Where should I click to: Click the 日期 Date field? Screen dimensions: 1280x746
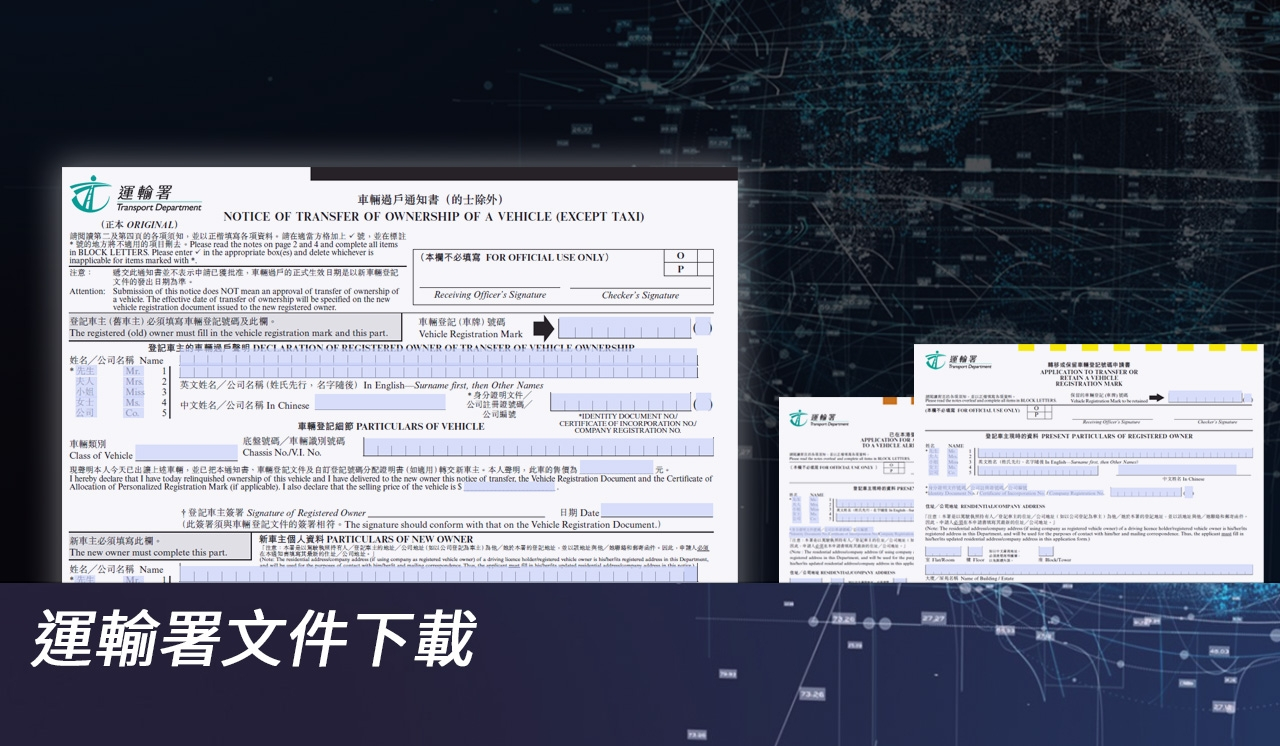click(x=657, y=511)
